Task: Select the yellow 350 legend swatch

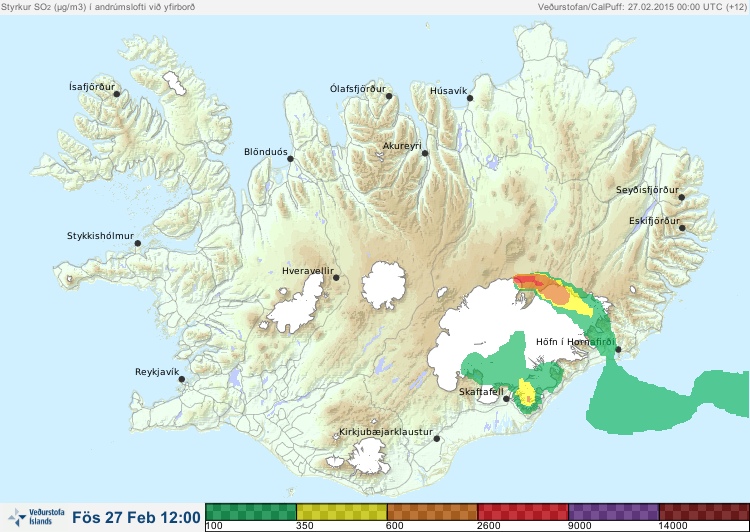Action: tap(342, 512)
